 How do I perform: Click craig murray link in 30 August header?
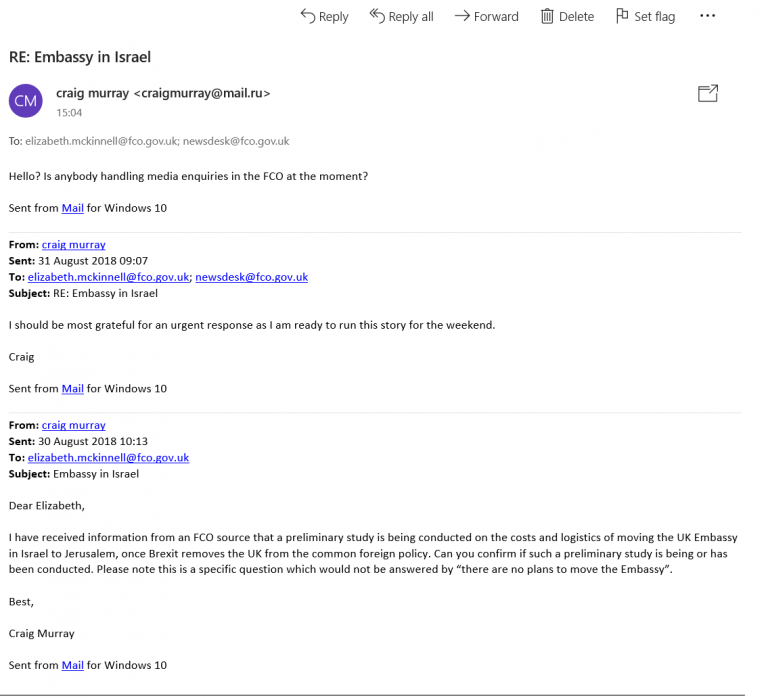[73, 425]
